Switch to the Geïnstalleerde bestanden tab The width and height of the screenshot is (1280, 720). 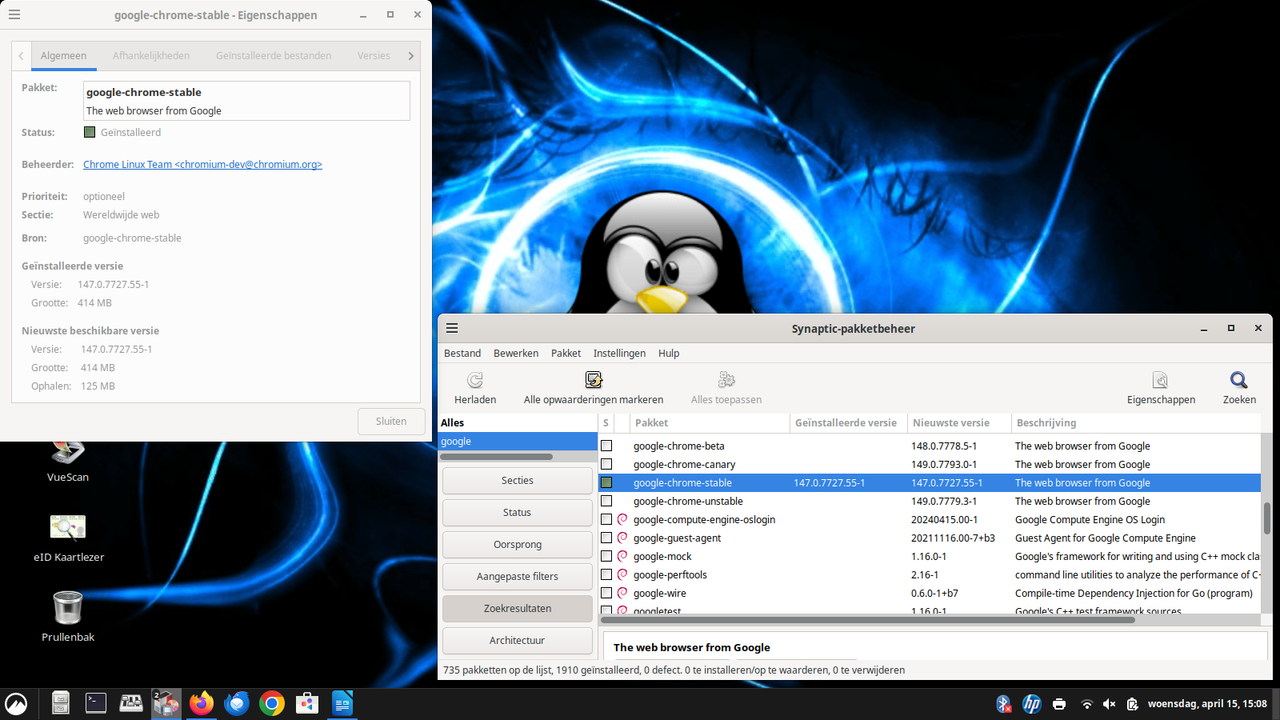[273, 56]
